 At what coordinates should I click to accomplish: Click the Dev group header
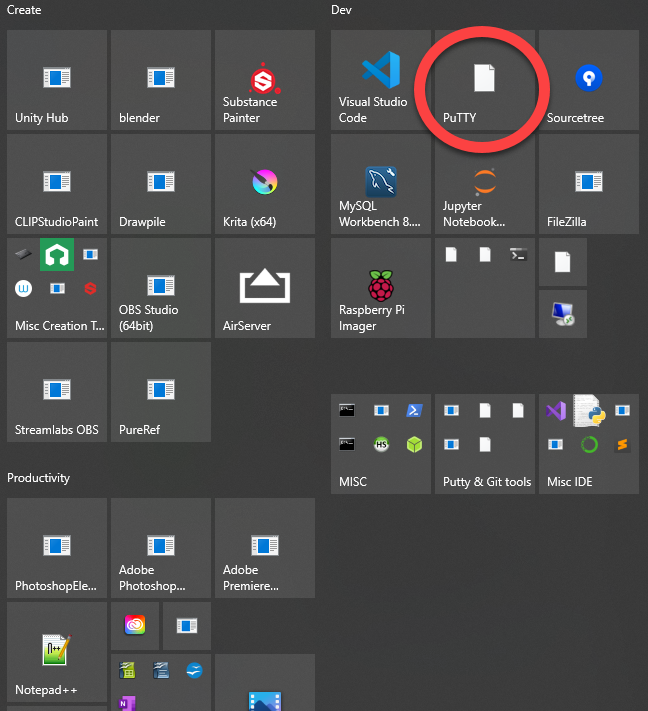pos(341,10)
